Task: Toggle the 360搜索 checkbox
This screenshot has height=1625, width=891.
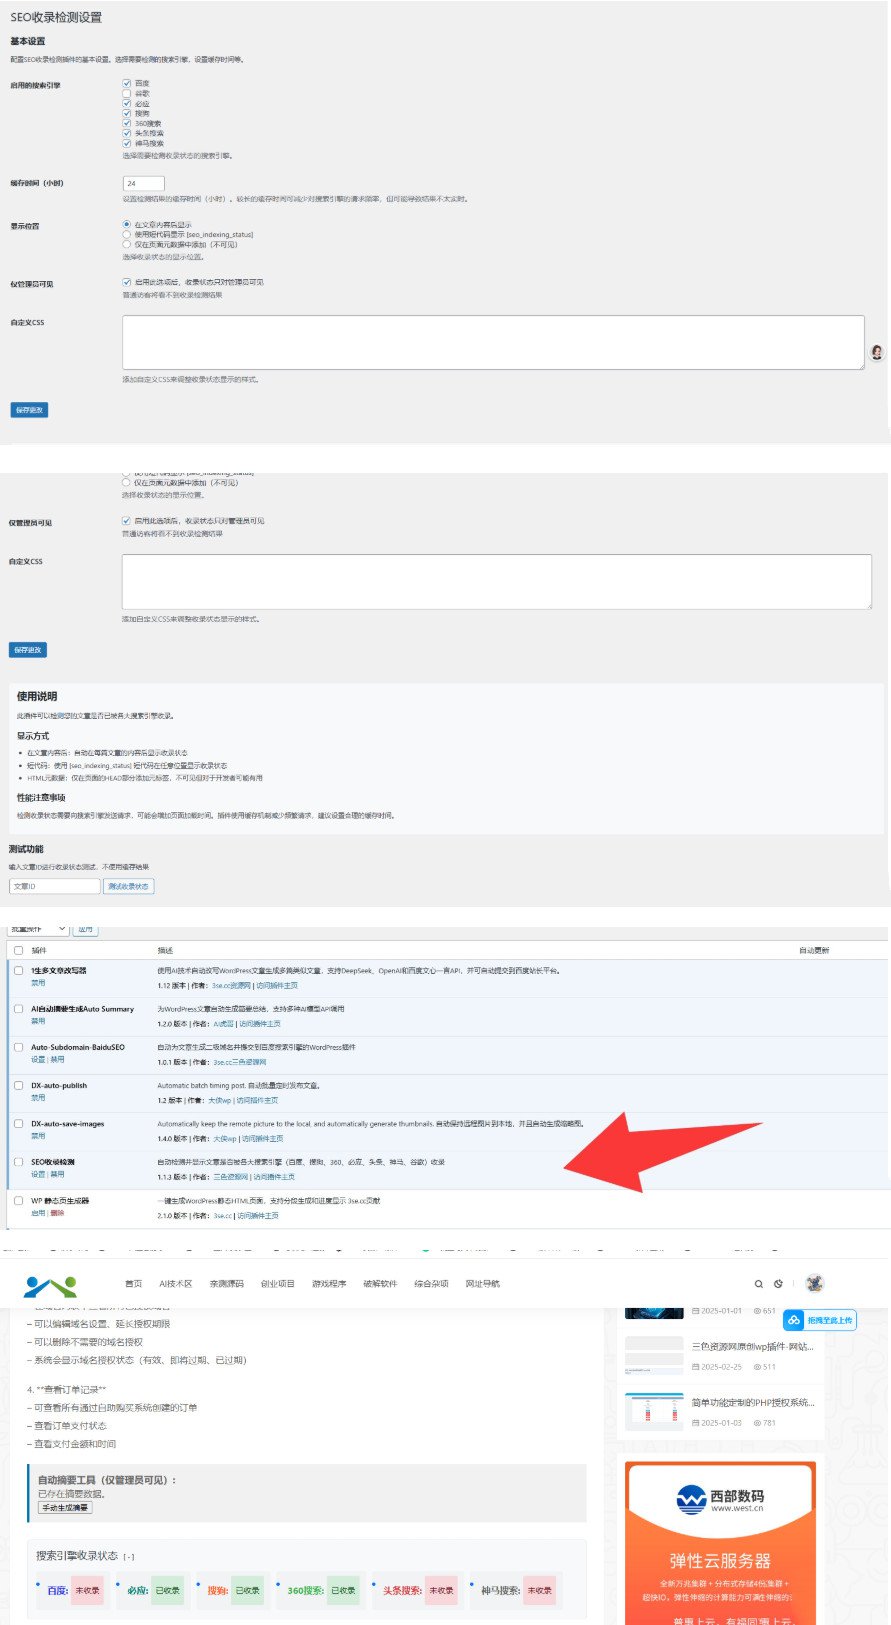Action: (x=127, y=123)
